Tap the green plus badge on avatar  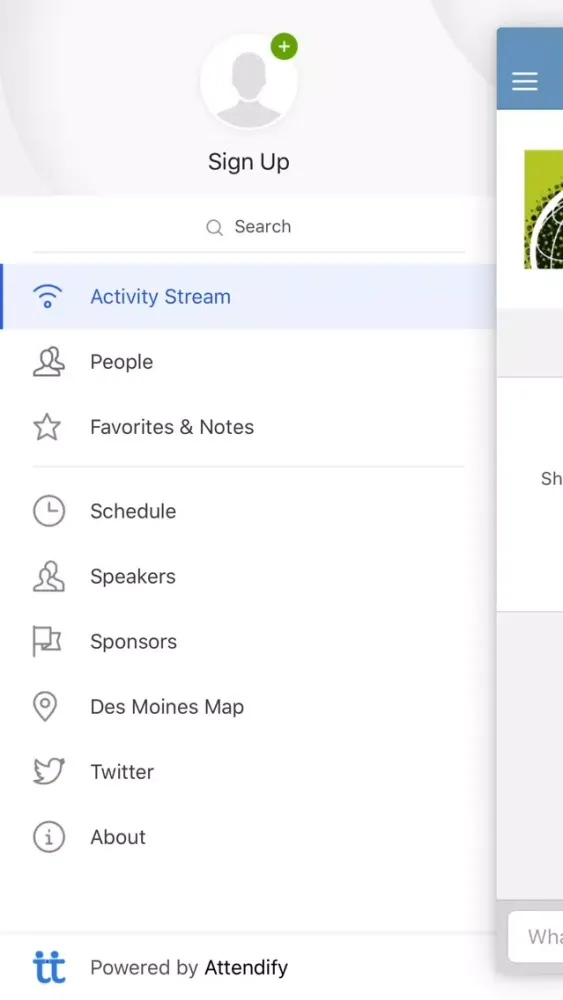[284, 47]
